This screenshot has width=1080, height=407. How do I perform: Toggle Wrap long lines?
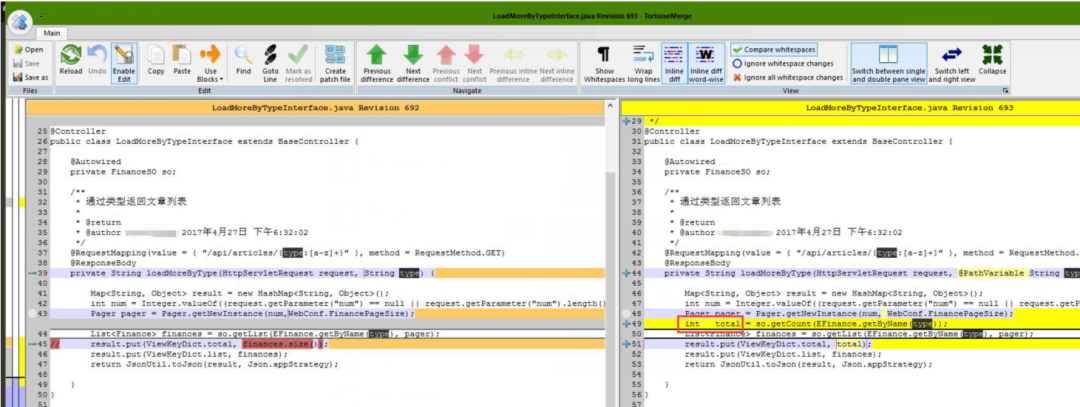(x=643, y=63)
